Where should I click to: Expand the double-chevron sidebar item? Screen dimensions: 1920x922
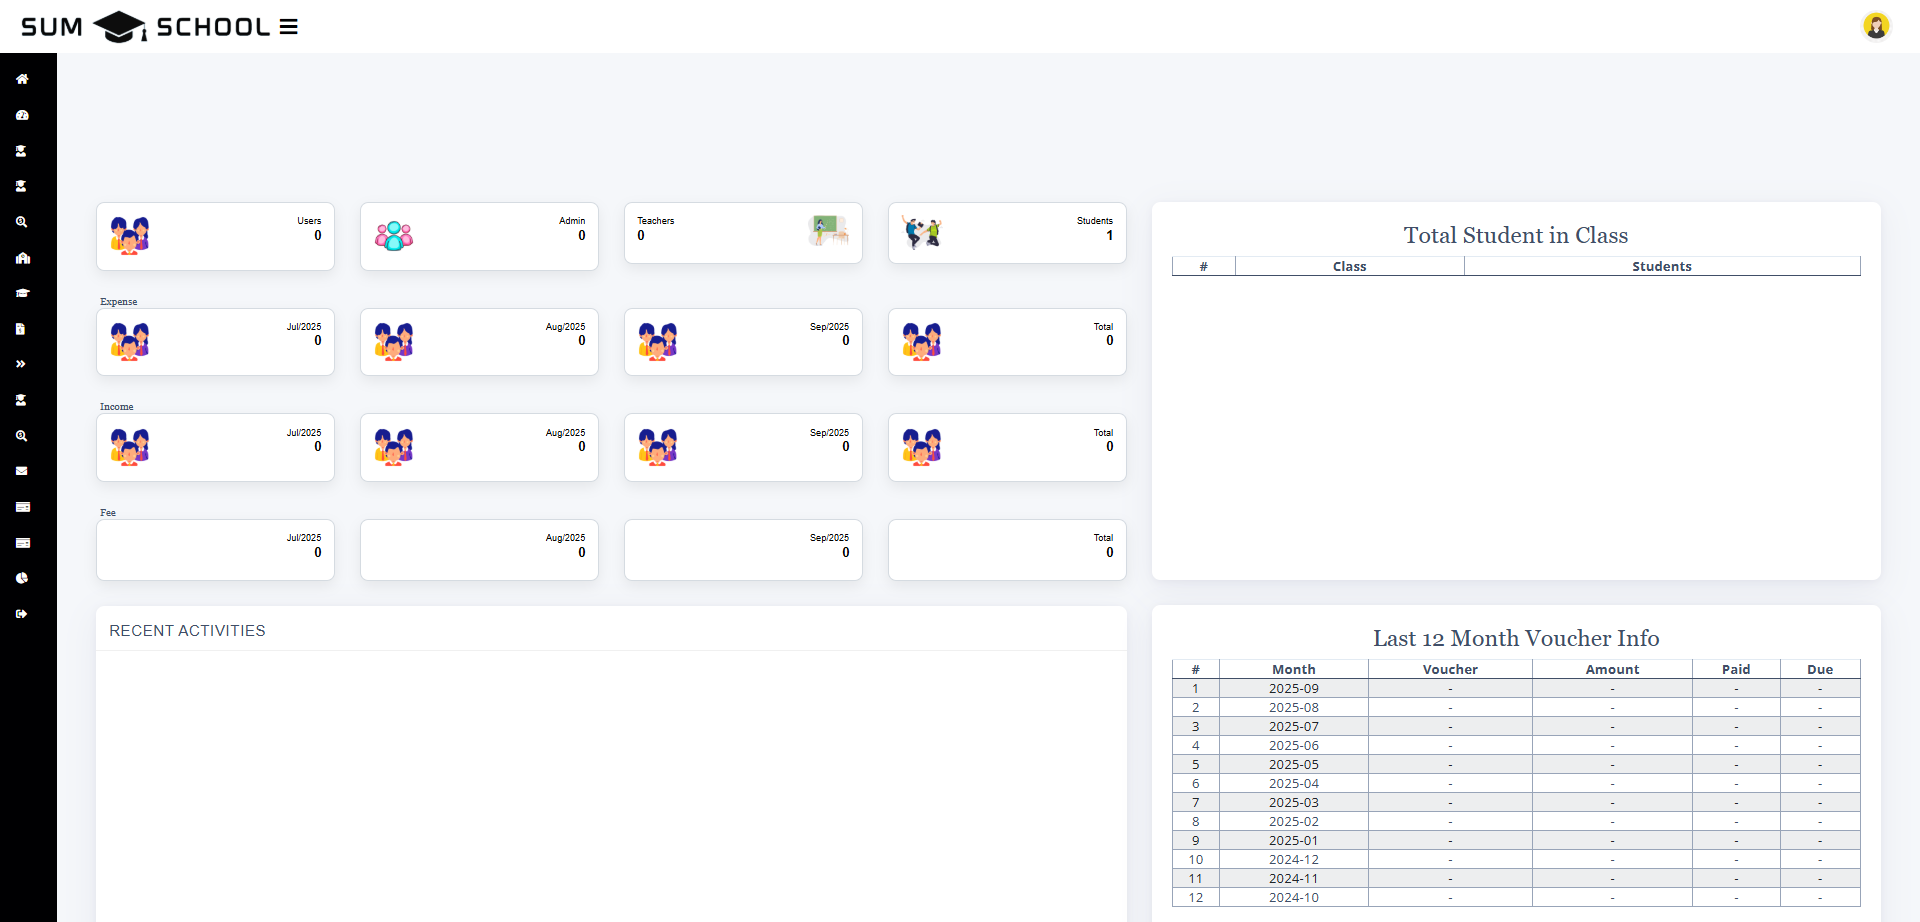point(22,363)
